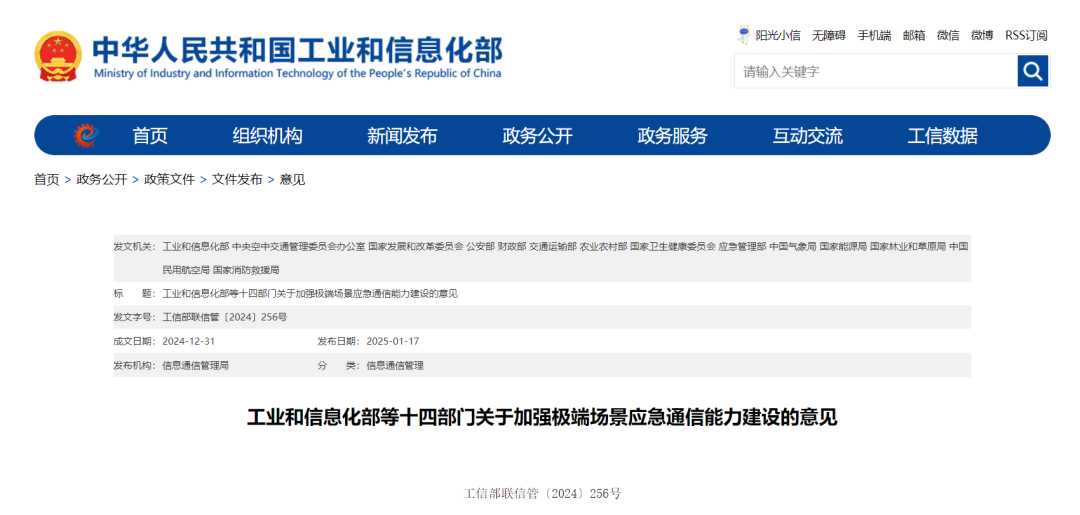This screenshot has height=515, width=1080.
Task: Open the 工信数据 navigation menu
Action: click(942, 136)
